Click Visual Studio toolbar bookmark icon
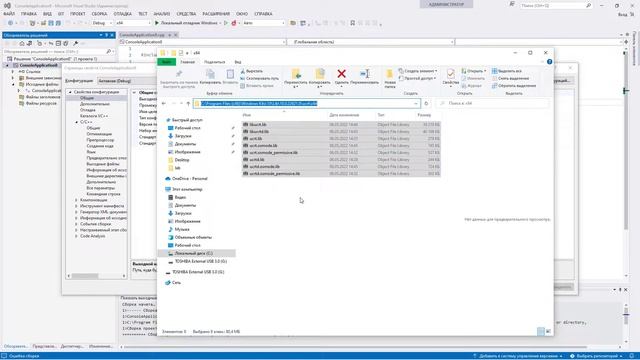This screenshot has width=640, height=360. [353, 23]
